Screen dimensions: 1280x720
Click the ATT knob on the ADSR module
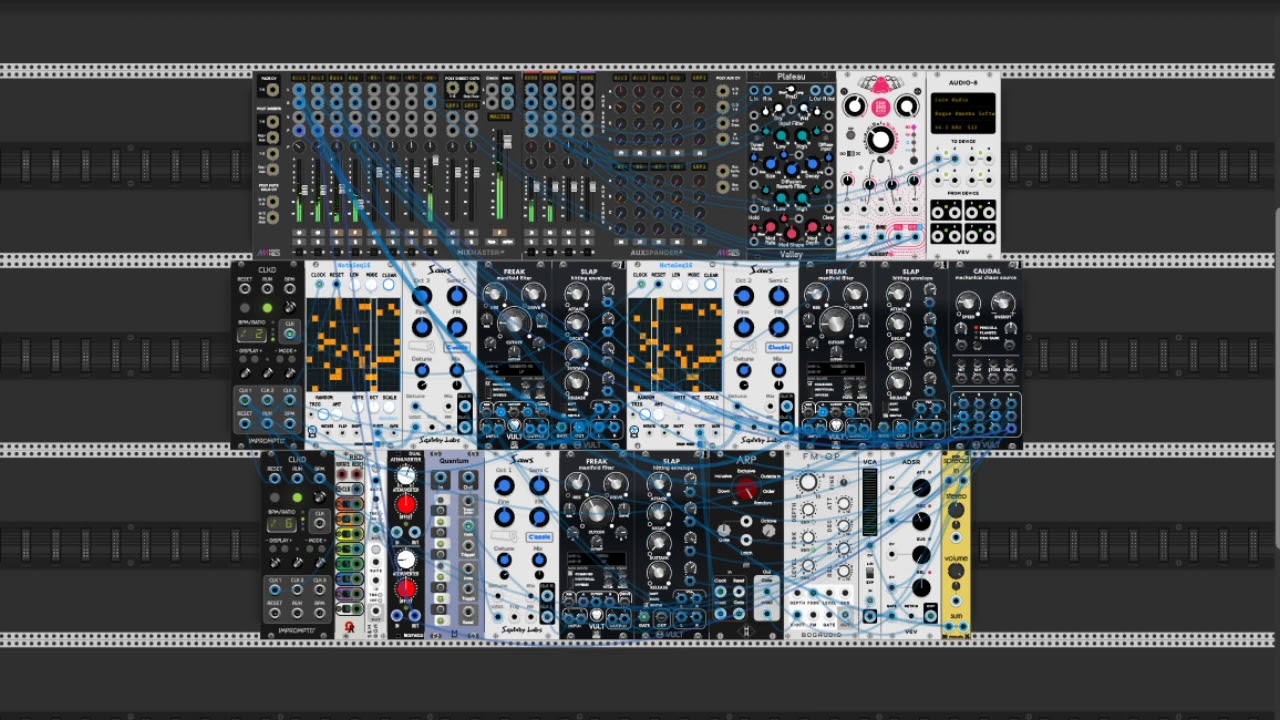click(x=920, y=489)
